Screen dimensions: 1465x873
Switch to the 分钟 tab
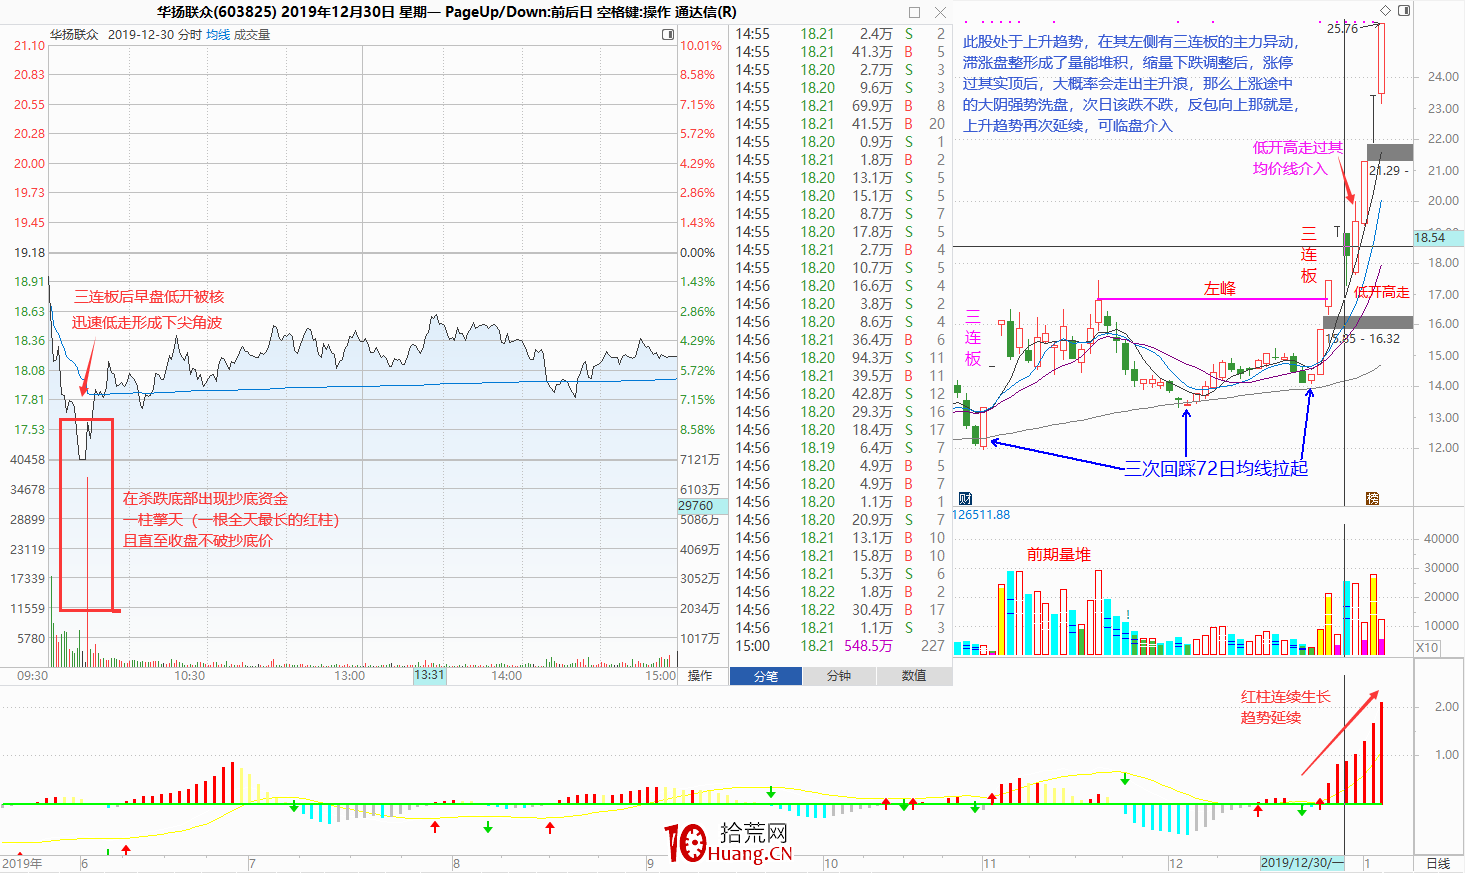[839, 676]
